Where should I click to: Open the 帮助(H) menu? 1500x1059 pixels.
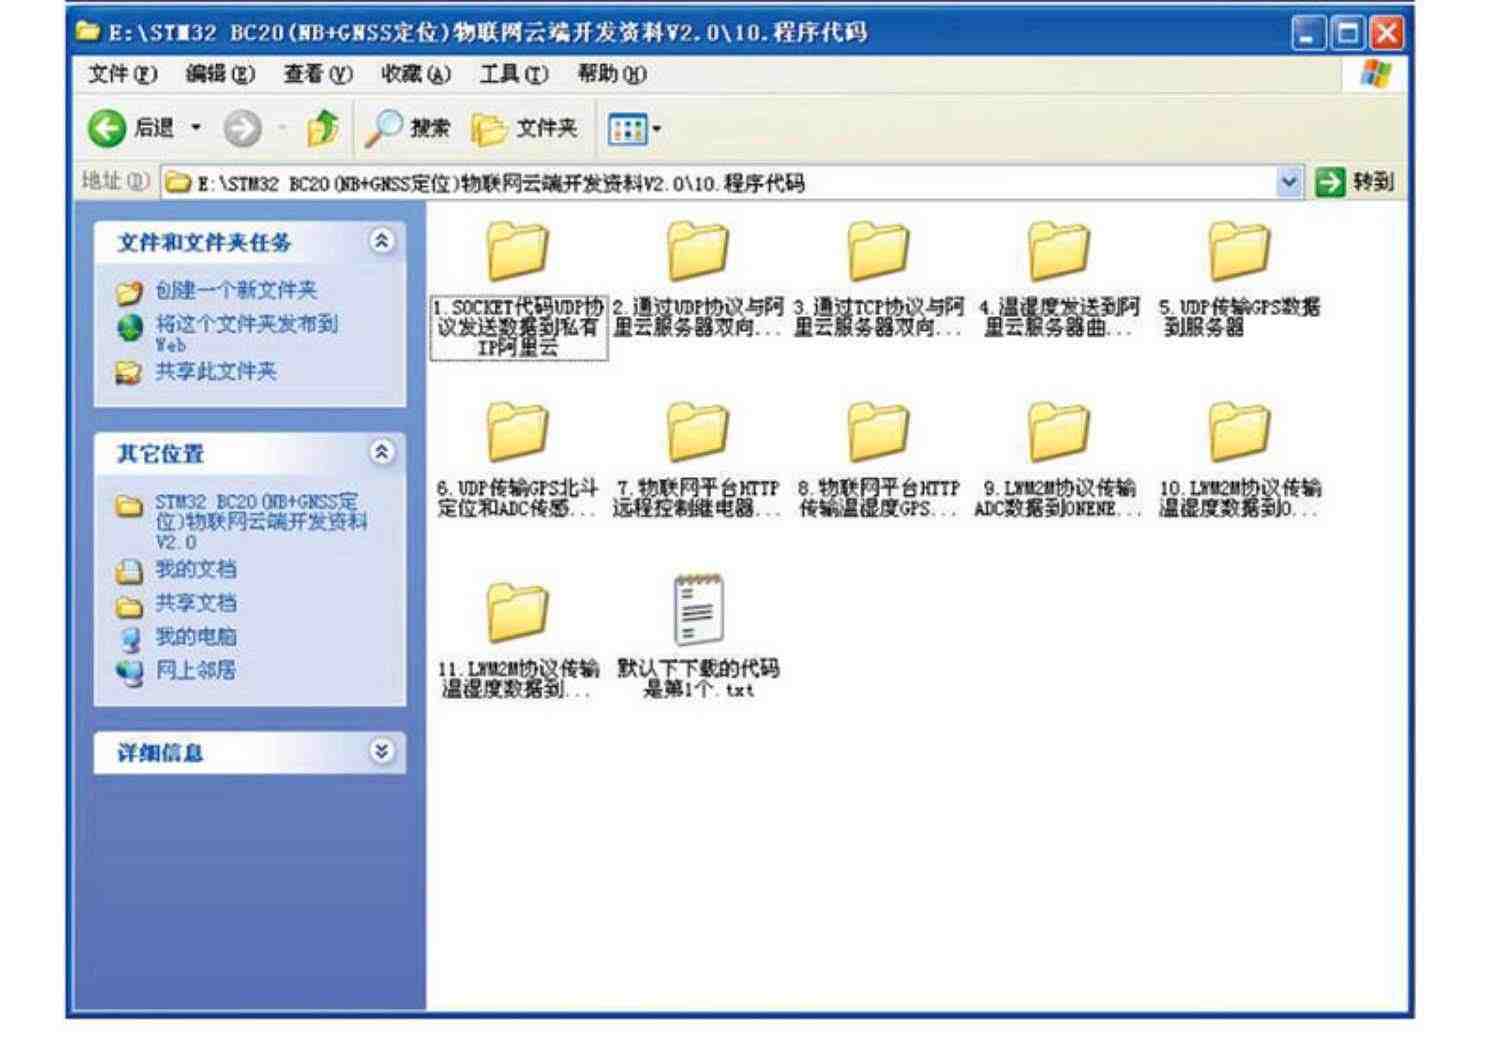pyautogui.click(x=612, y=74)
